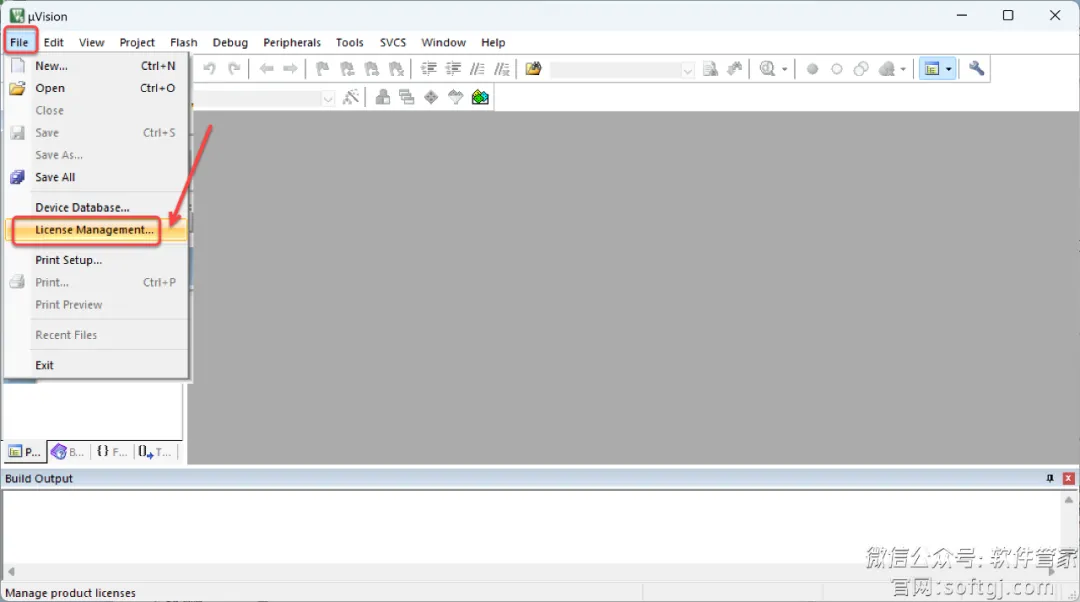The image size is (1080, 602).
Task: Go to next bookmark flag icon
Action: [372, 68]
